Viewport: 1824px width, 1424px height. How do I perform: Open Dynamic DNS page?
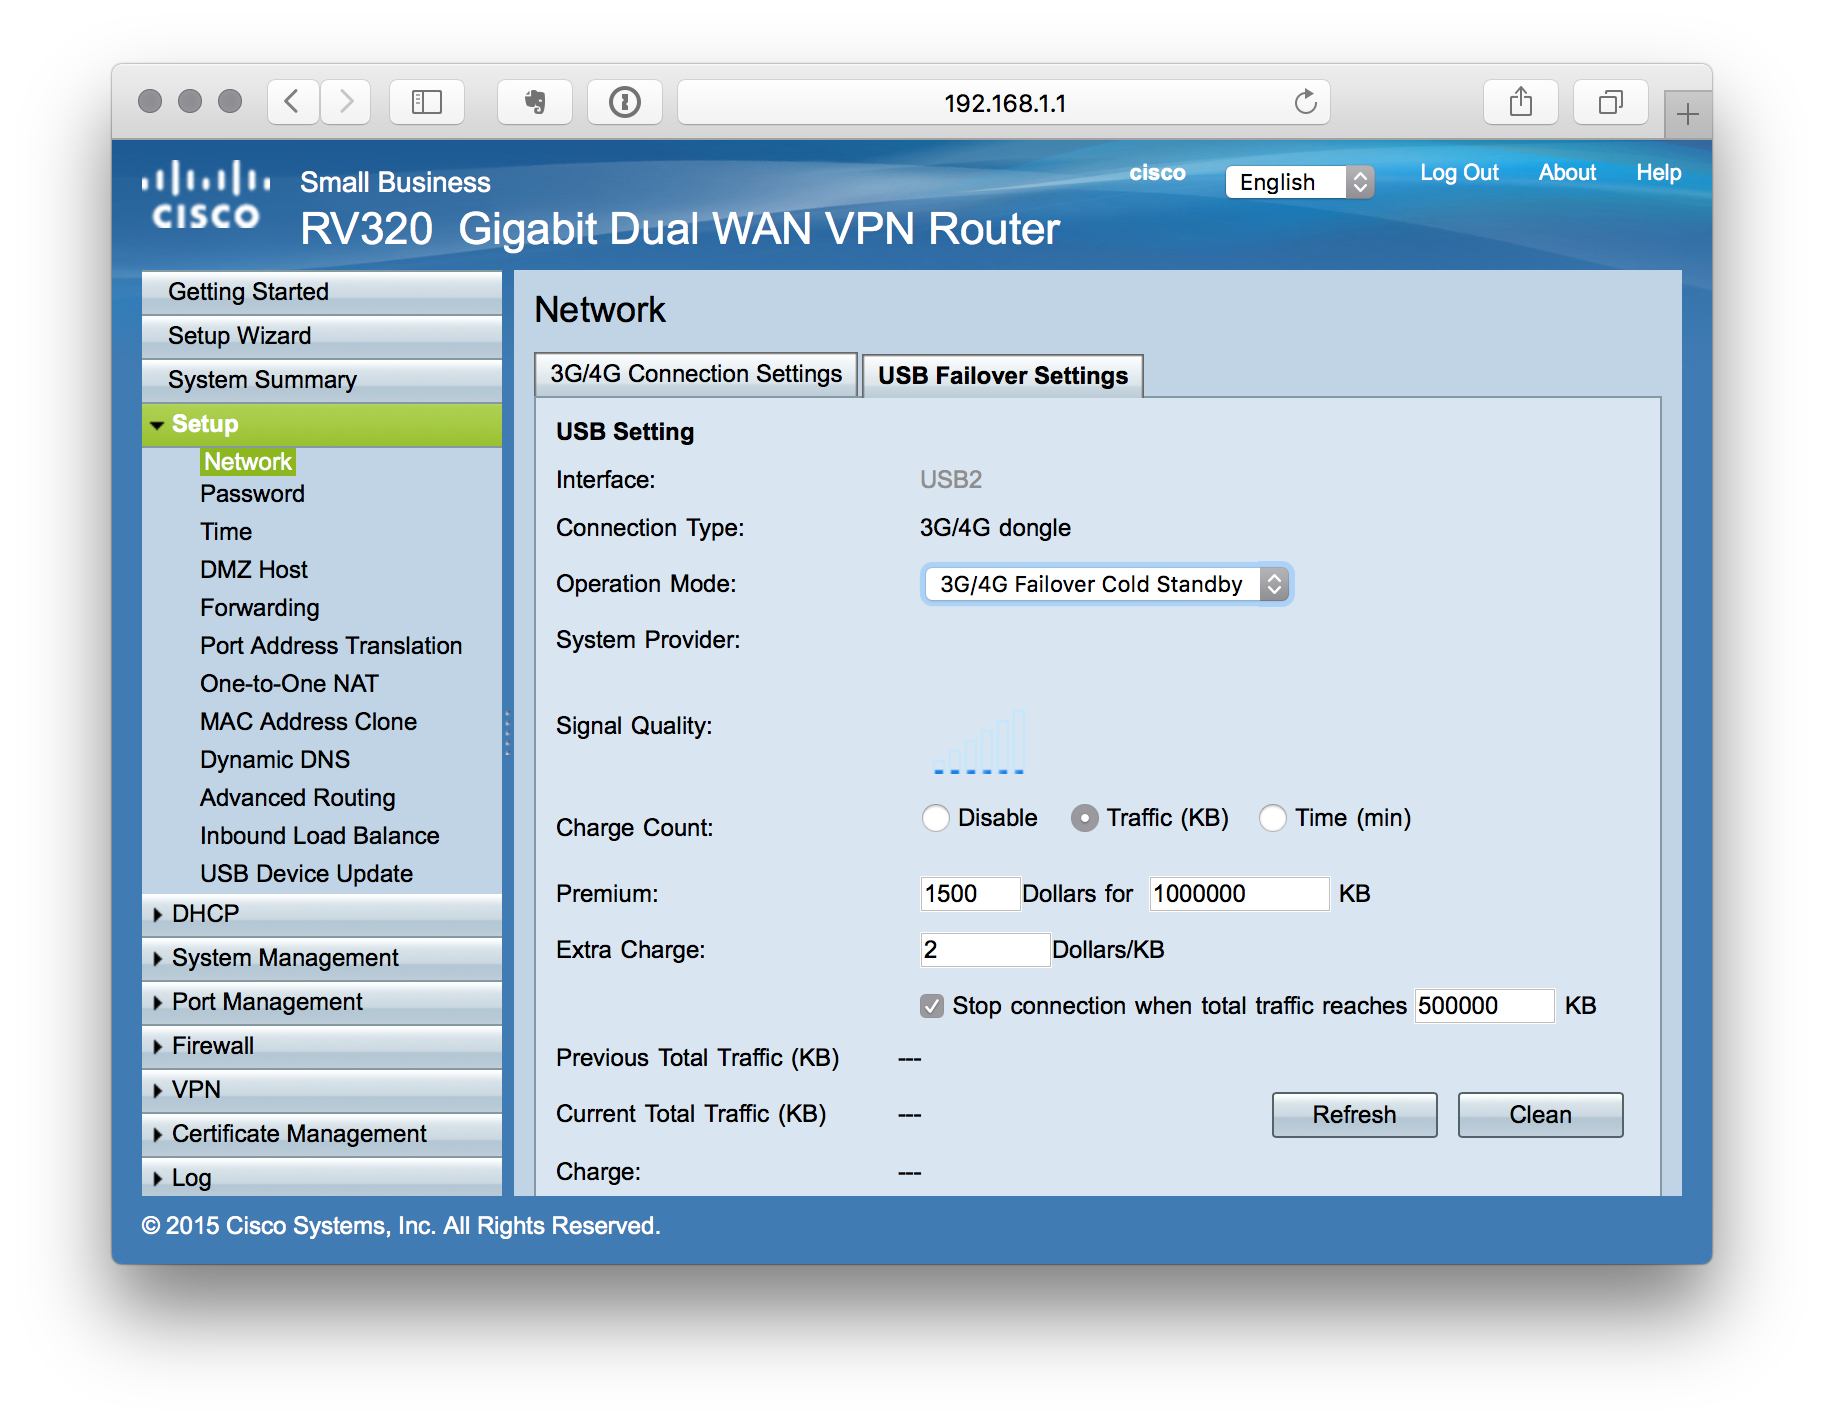pos(275,760)
